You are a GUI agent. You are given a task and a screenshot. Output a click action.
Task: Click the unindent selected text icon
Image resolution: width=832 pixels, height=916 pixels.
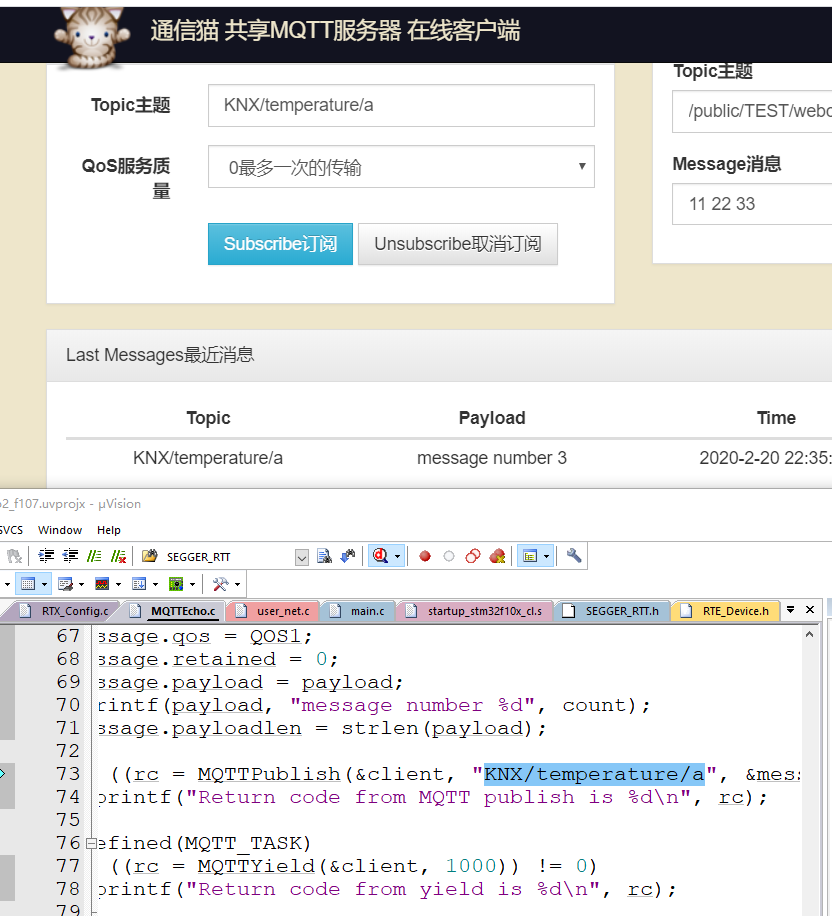click(x=70, y=556)
